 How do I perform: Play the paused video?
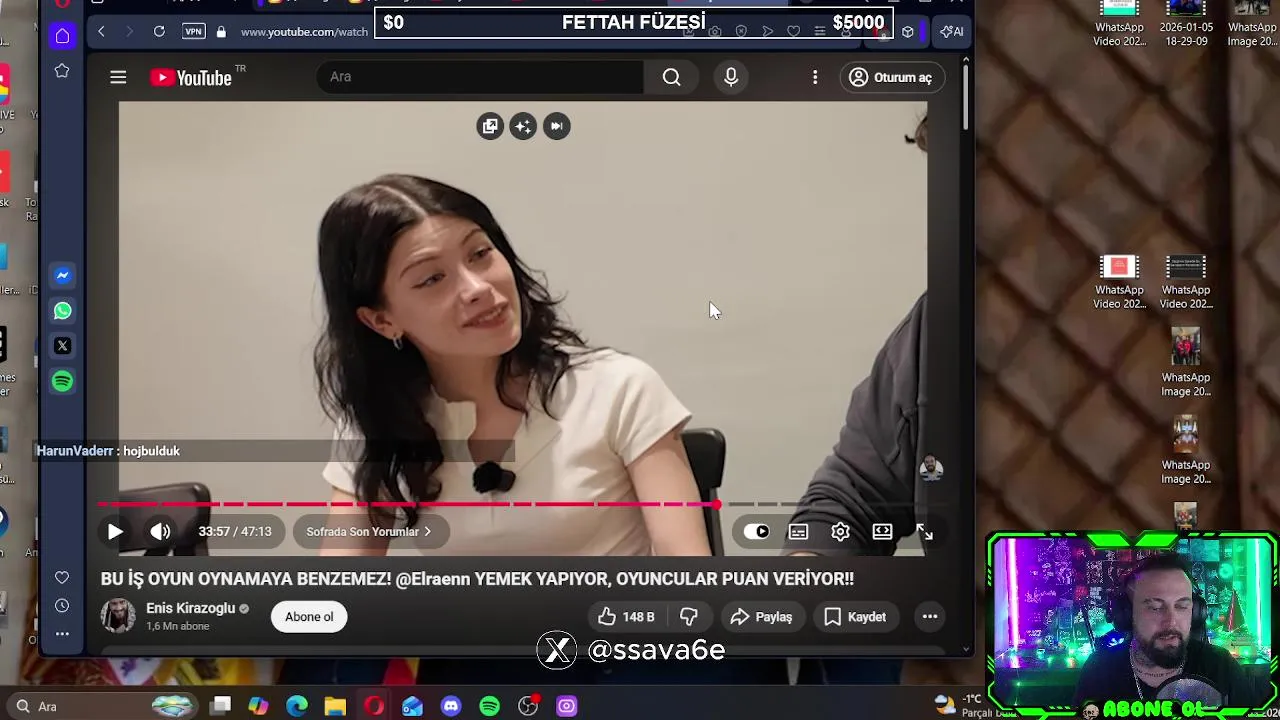(x=115, y=532)
